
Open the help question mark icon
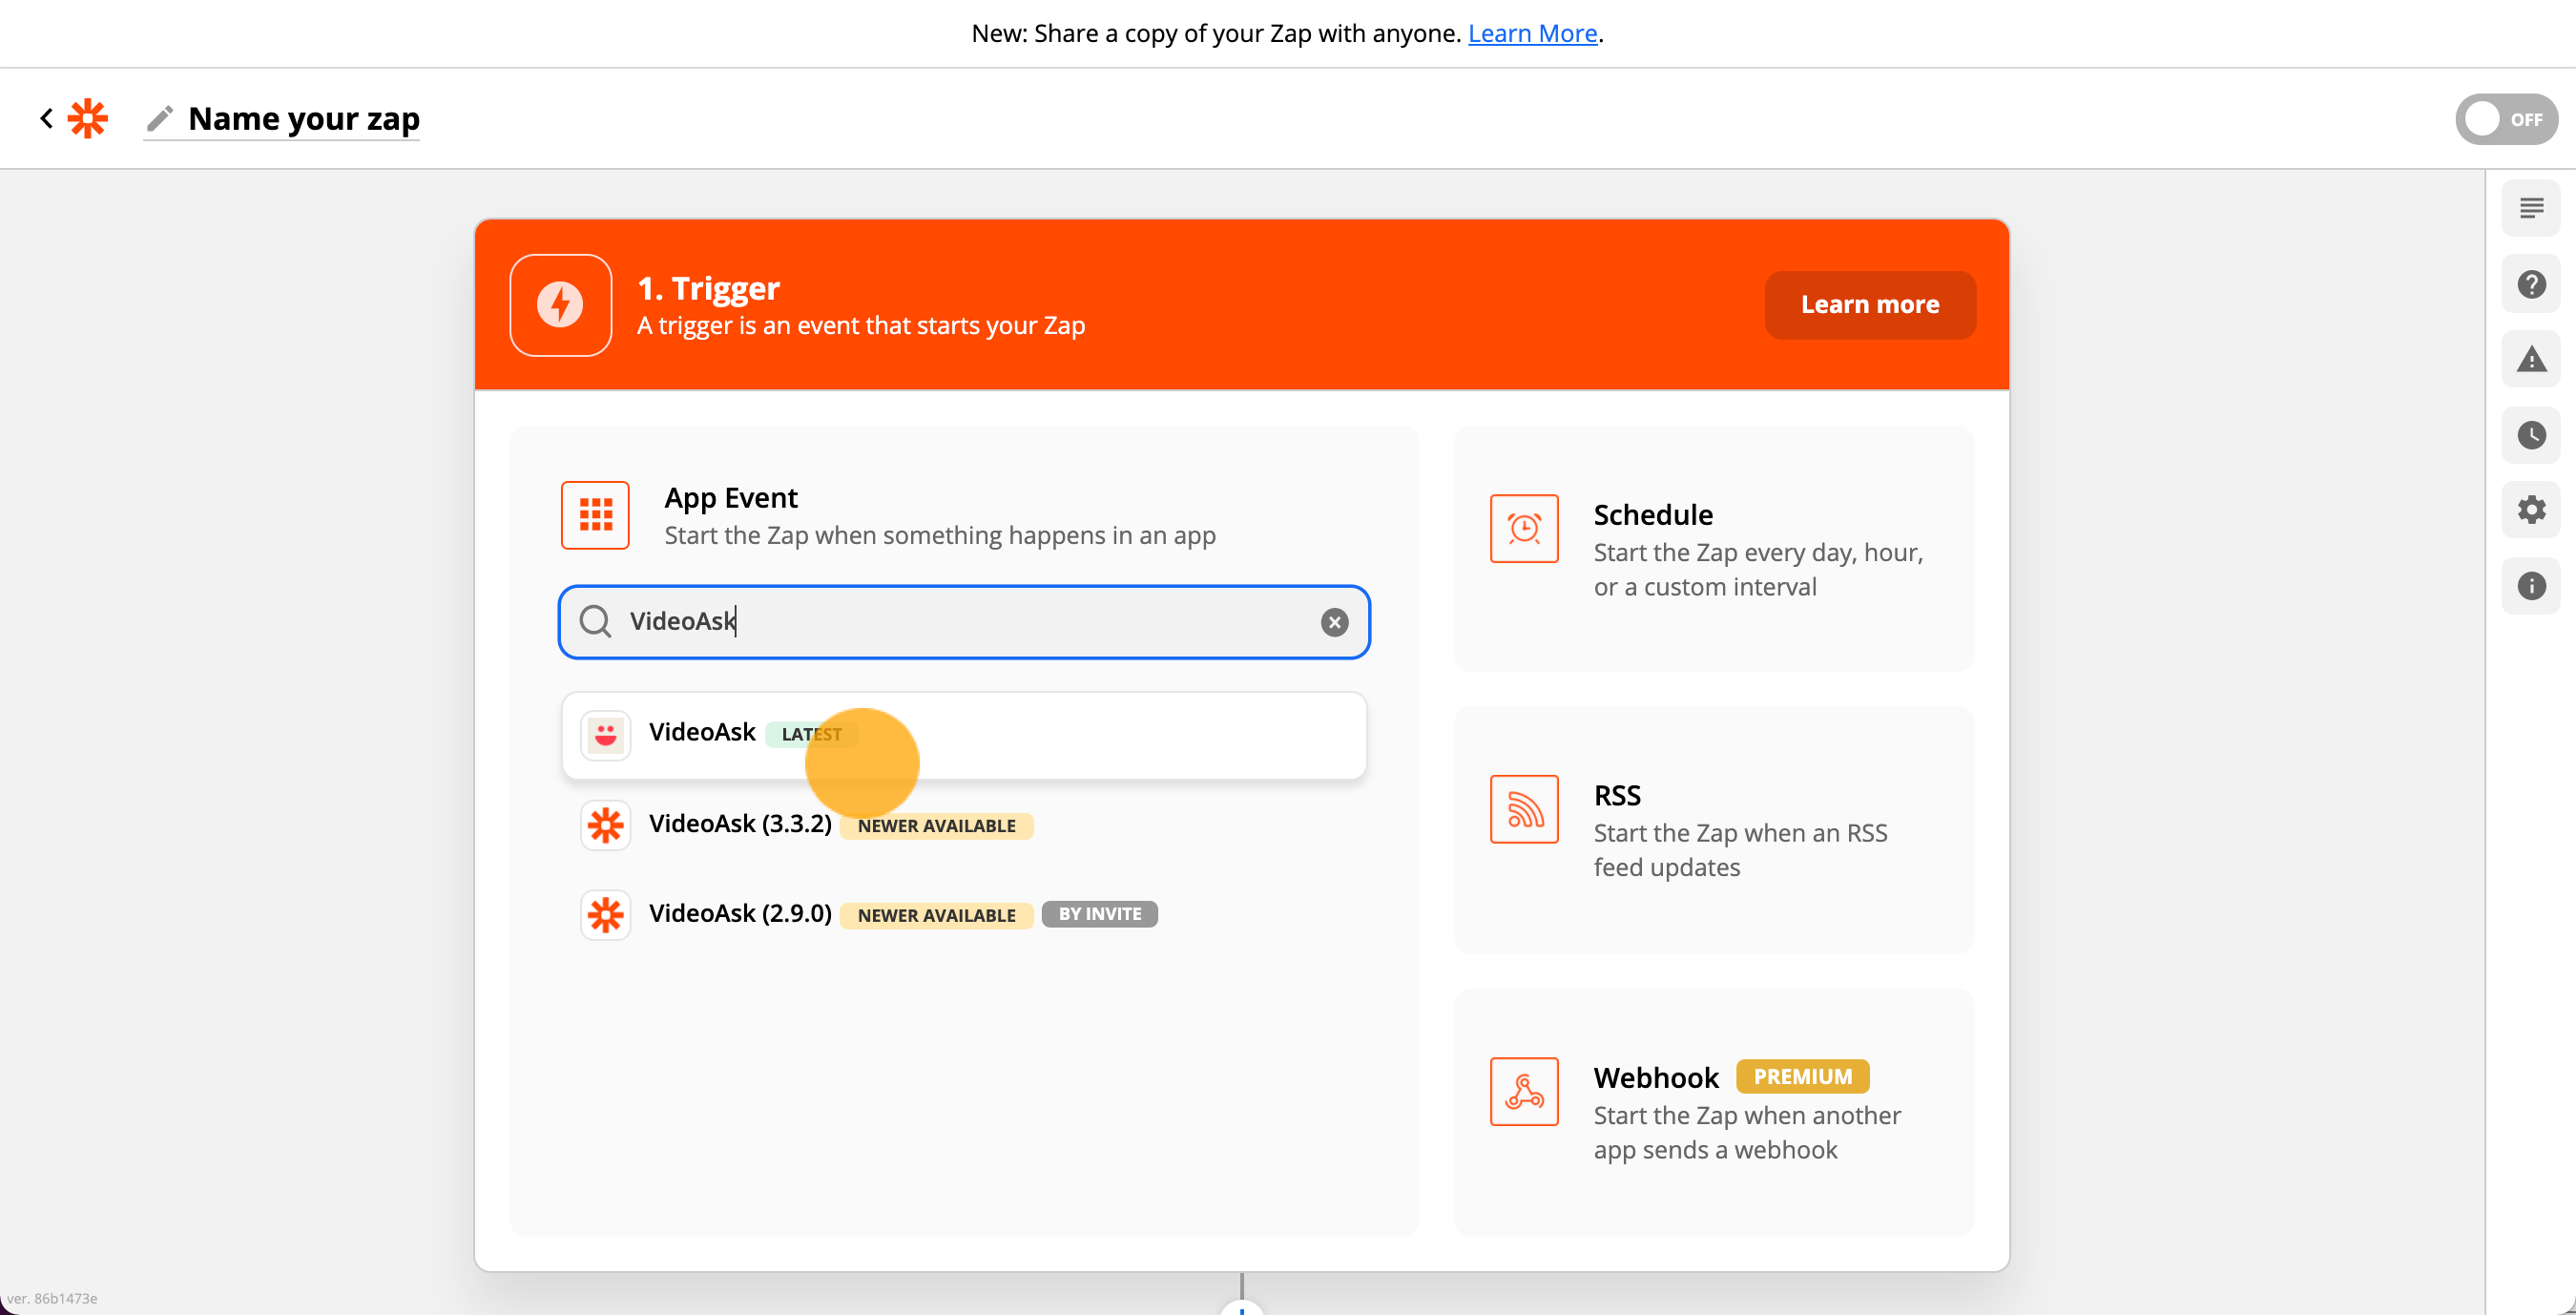tap(2531, 284)
